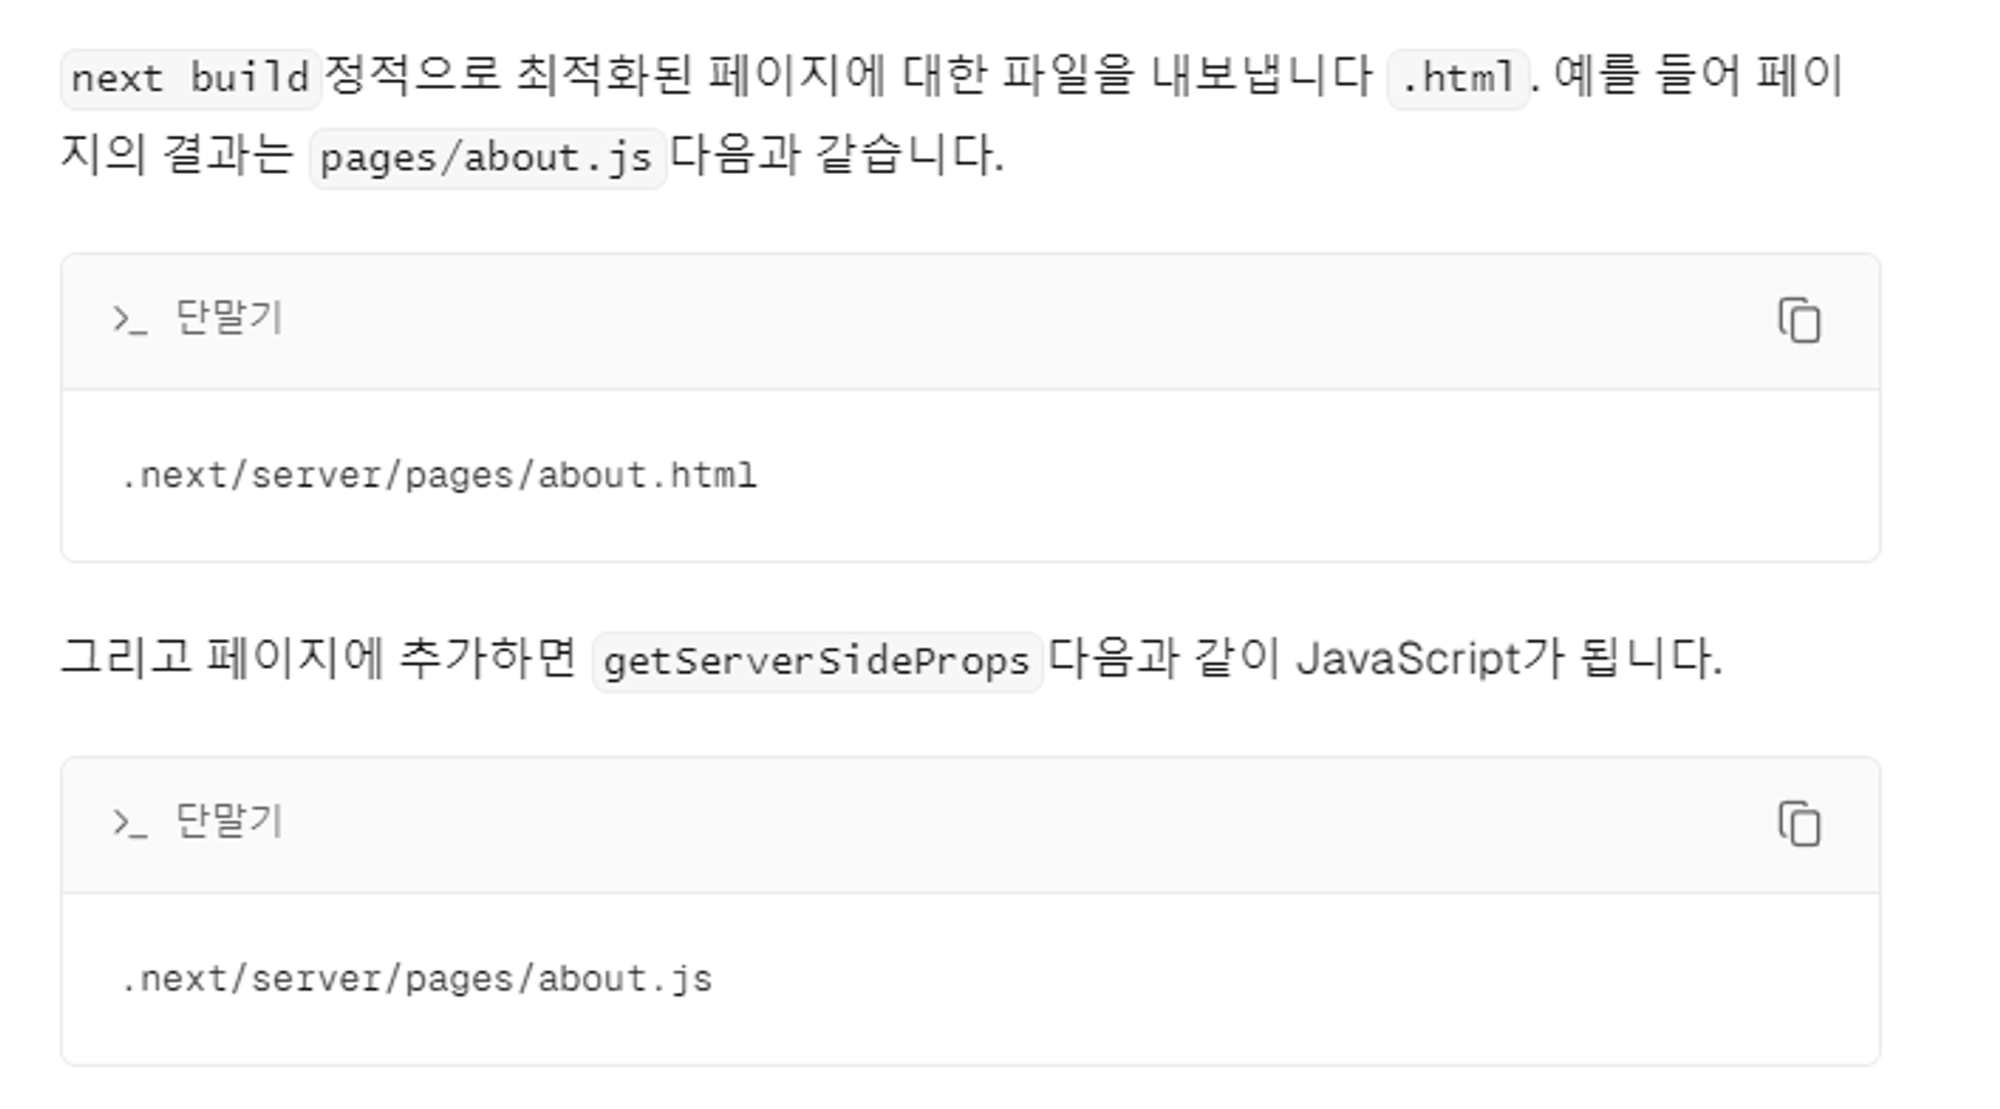Click the 단말기 label of second code block

229,821
